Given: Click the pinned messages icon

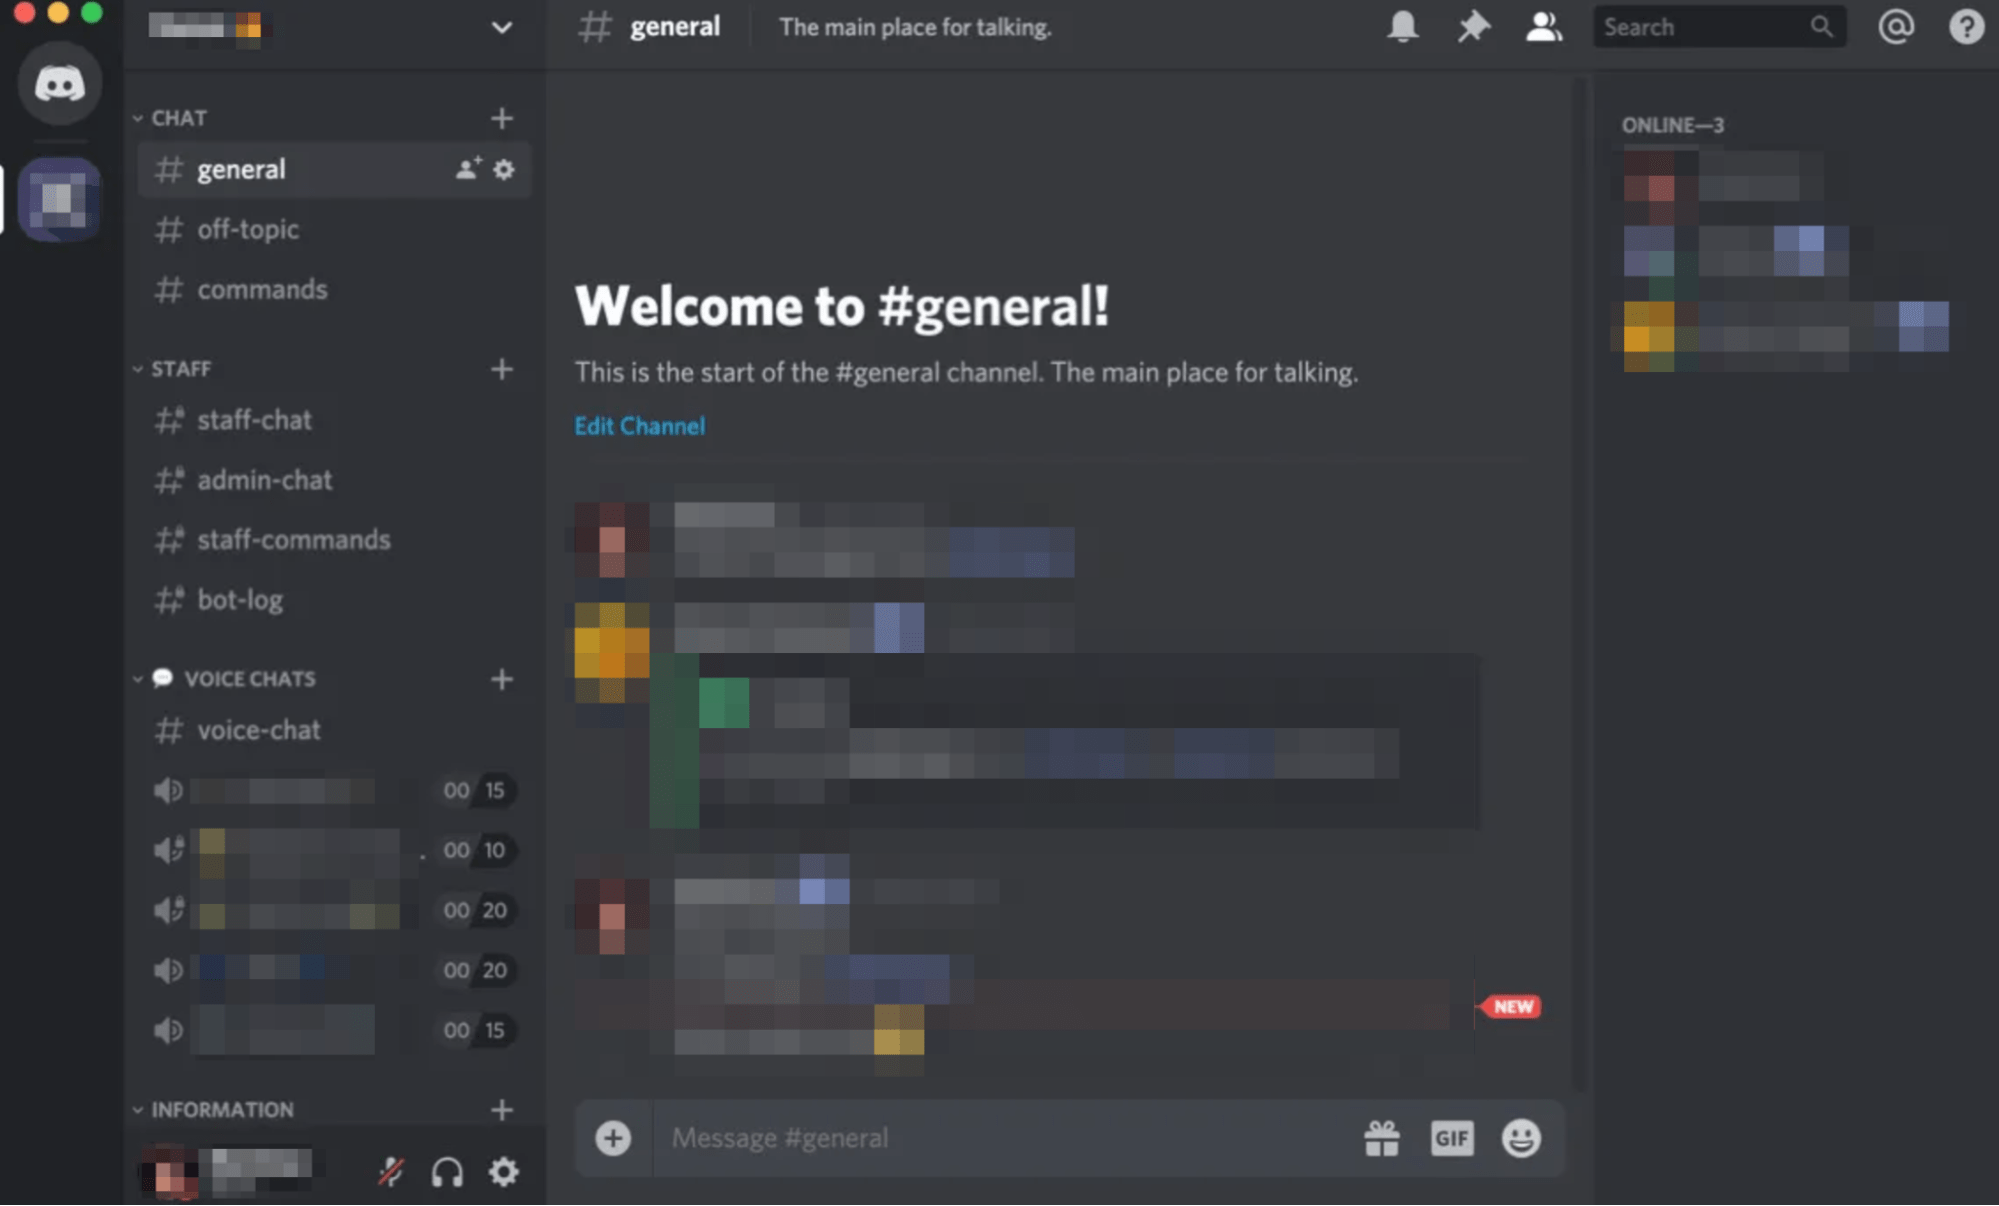Looking at the screenshot, I should pos(1472,26).
